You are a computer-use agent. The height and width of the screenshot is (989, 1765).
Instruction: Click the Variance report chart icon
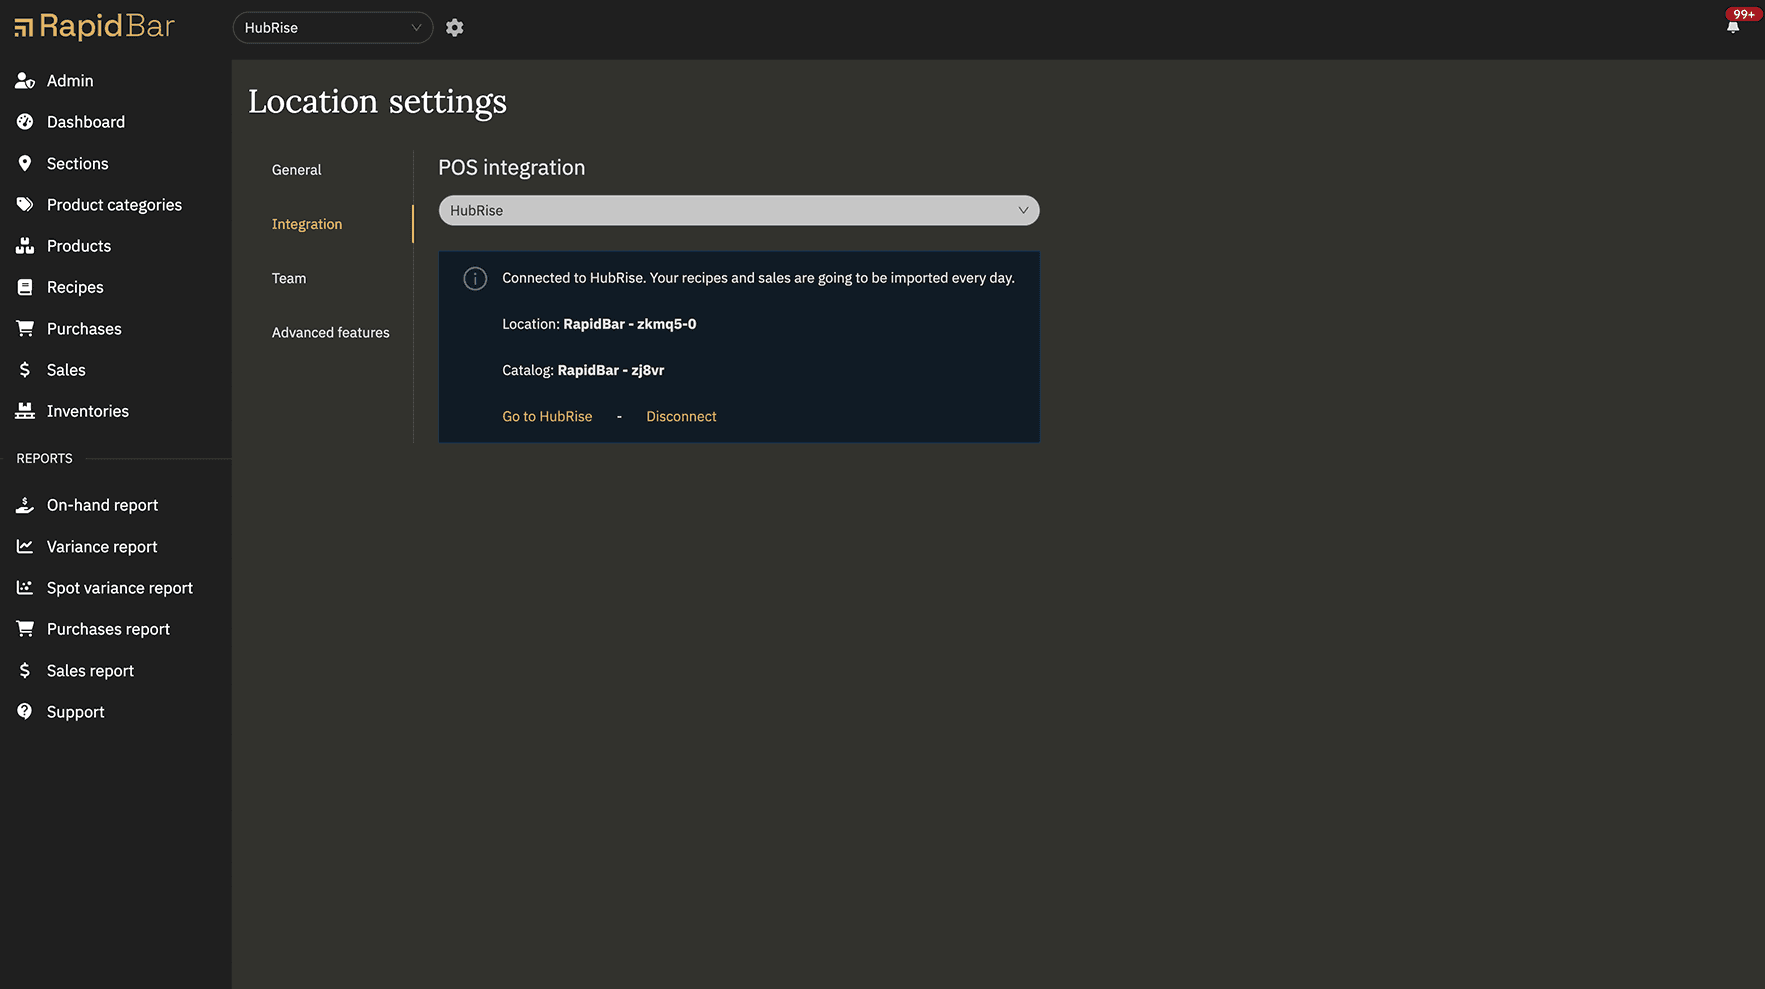click(25, 546)
